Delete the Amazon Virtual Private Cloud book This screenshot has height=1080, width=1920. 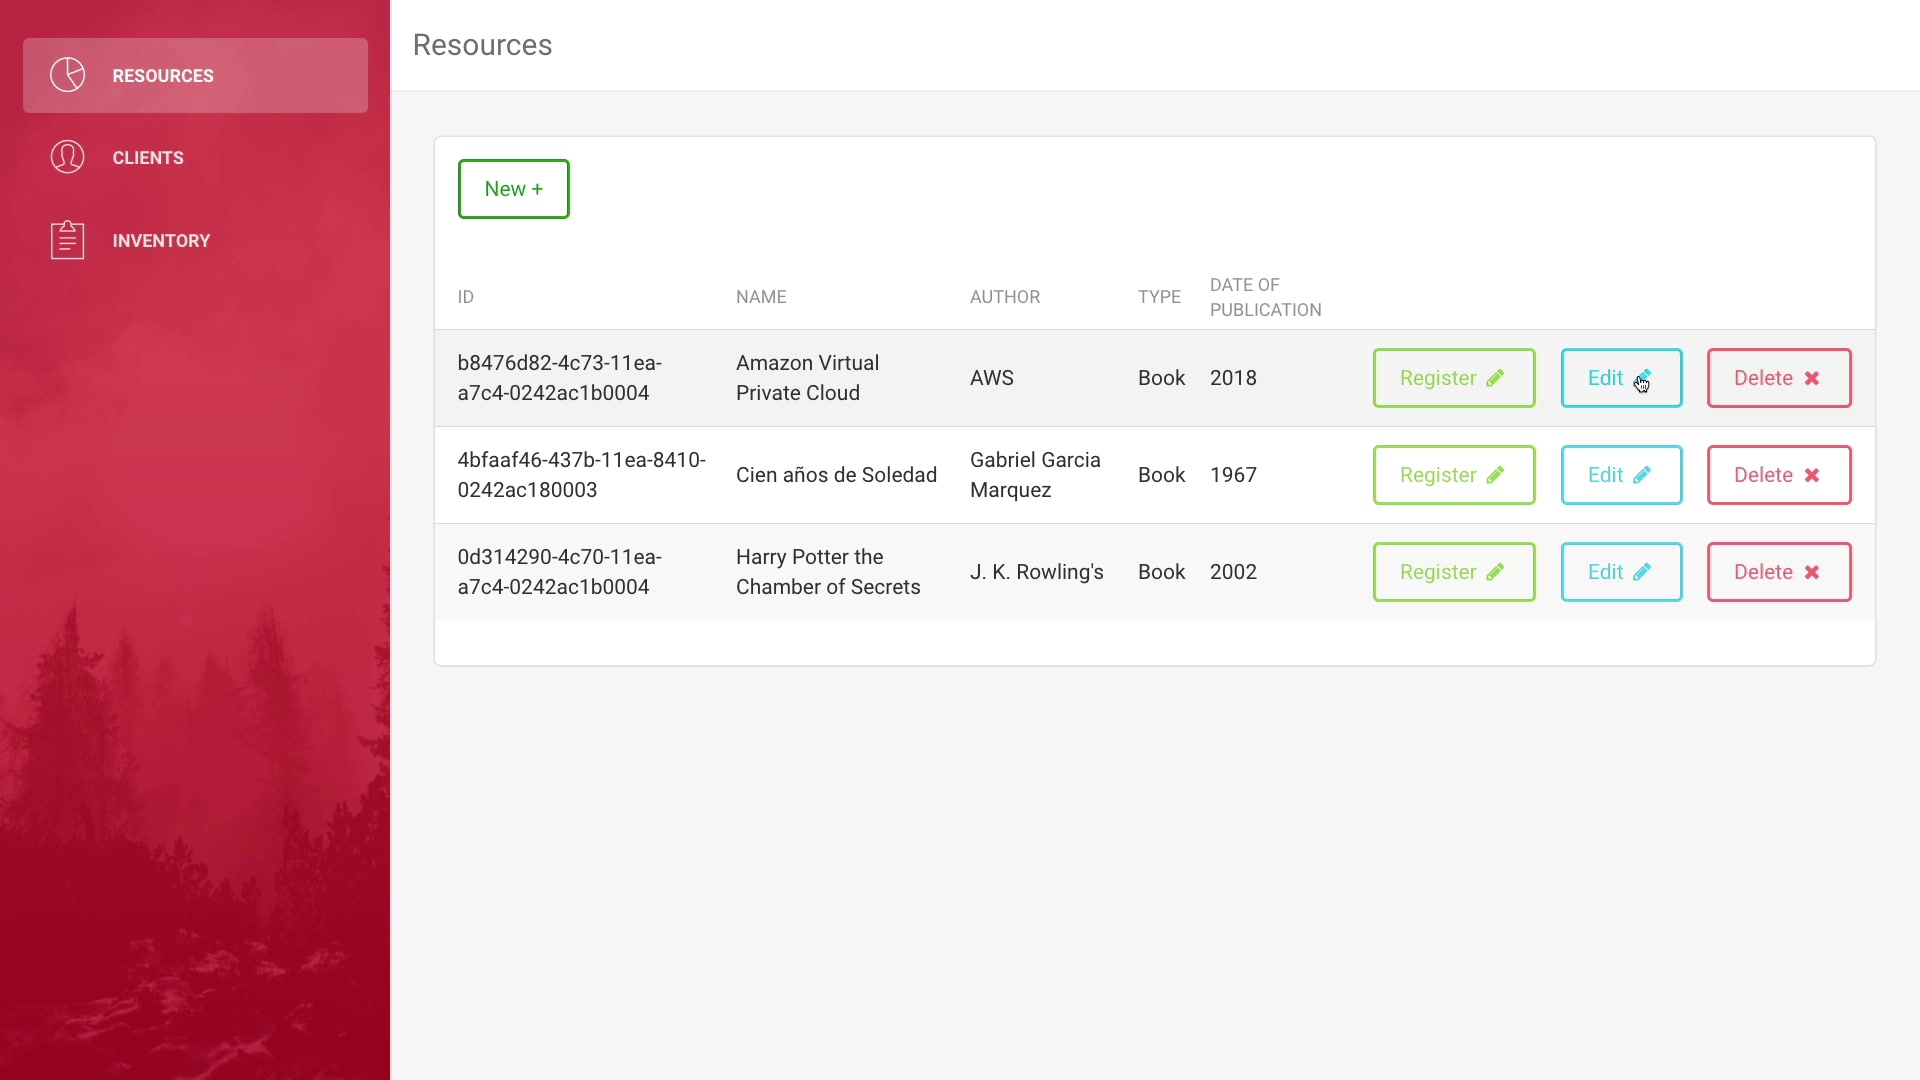(x=1778, y=378)
